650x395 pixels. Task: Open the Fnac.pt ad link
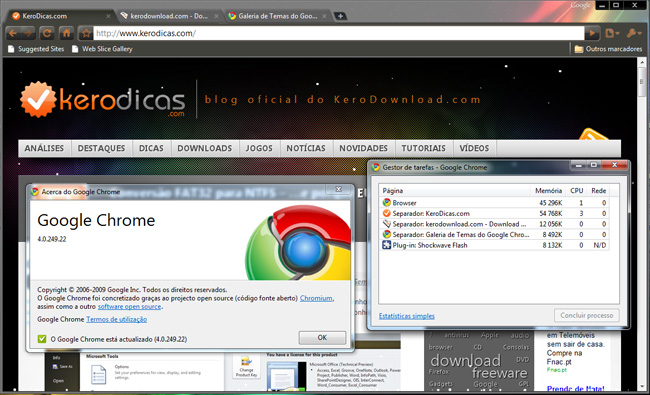pyautogui.click(x=558, y=369)
